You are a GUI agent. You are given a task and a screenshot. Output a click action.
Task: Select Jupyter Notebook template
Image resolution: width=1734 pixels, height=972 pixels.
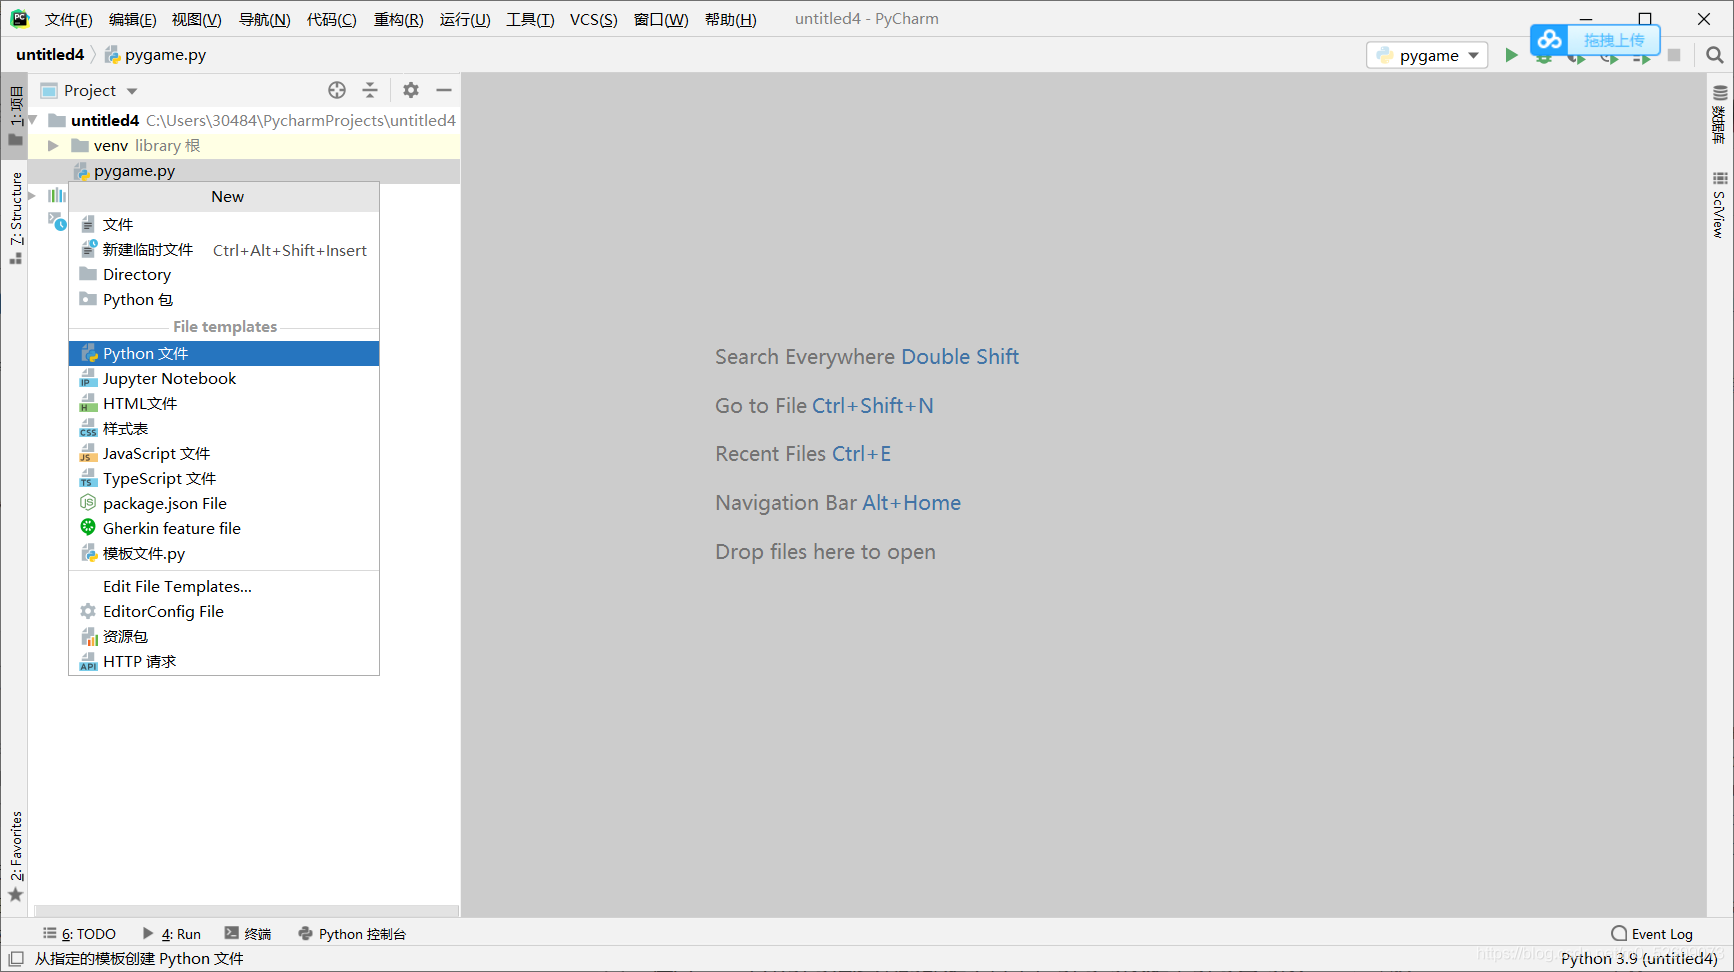click(x=224, y=379)
